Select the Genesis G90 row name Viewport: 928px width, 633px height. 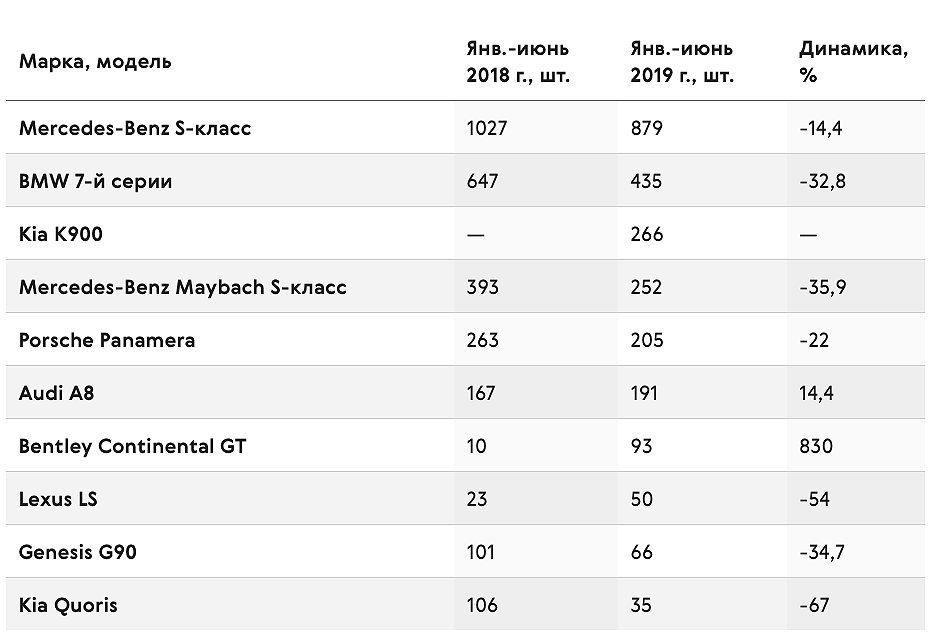pos(78,552)
